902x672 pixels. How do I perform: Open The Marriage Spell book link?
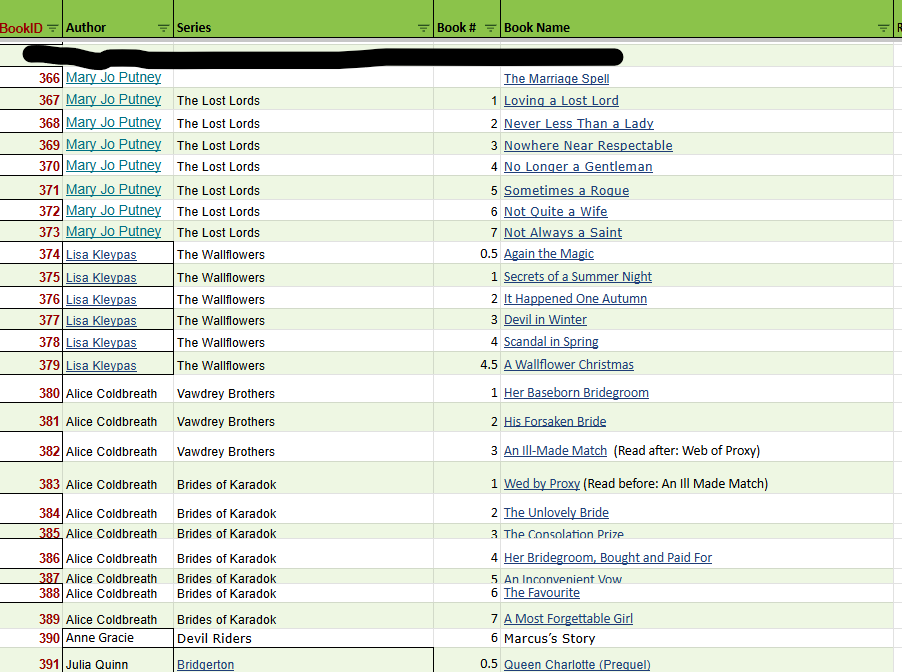coord(556,79)
